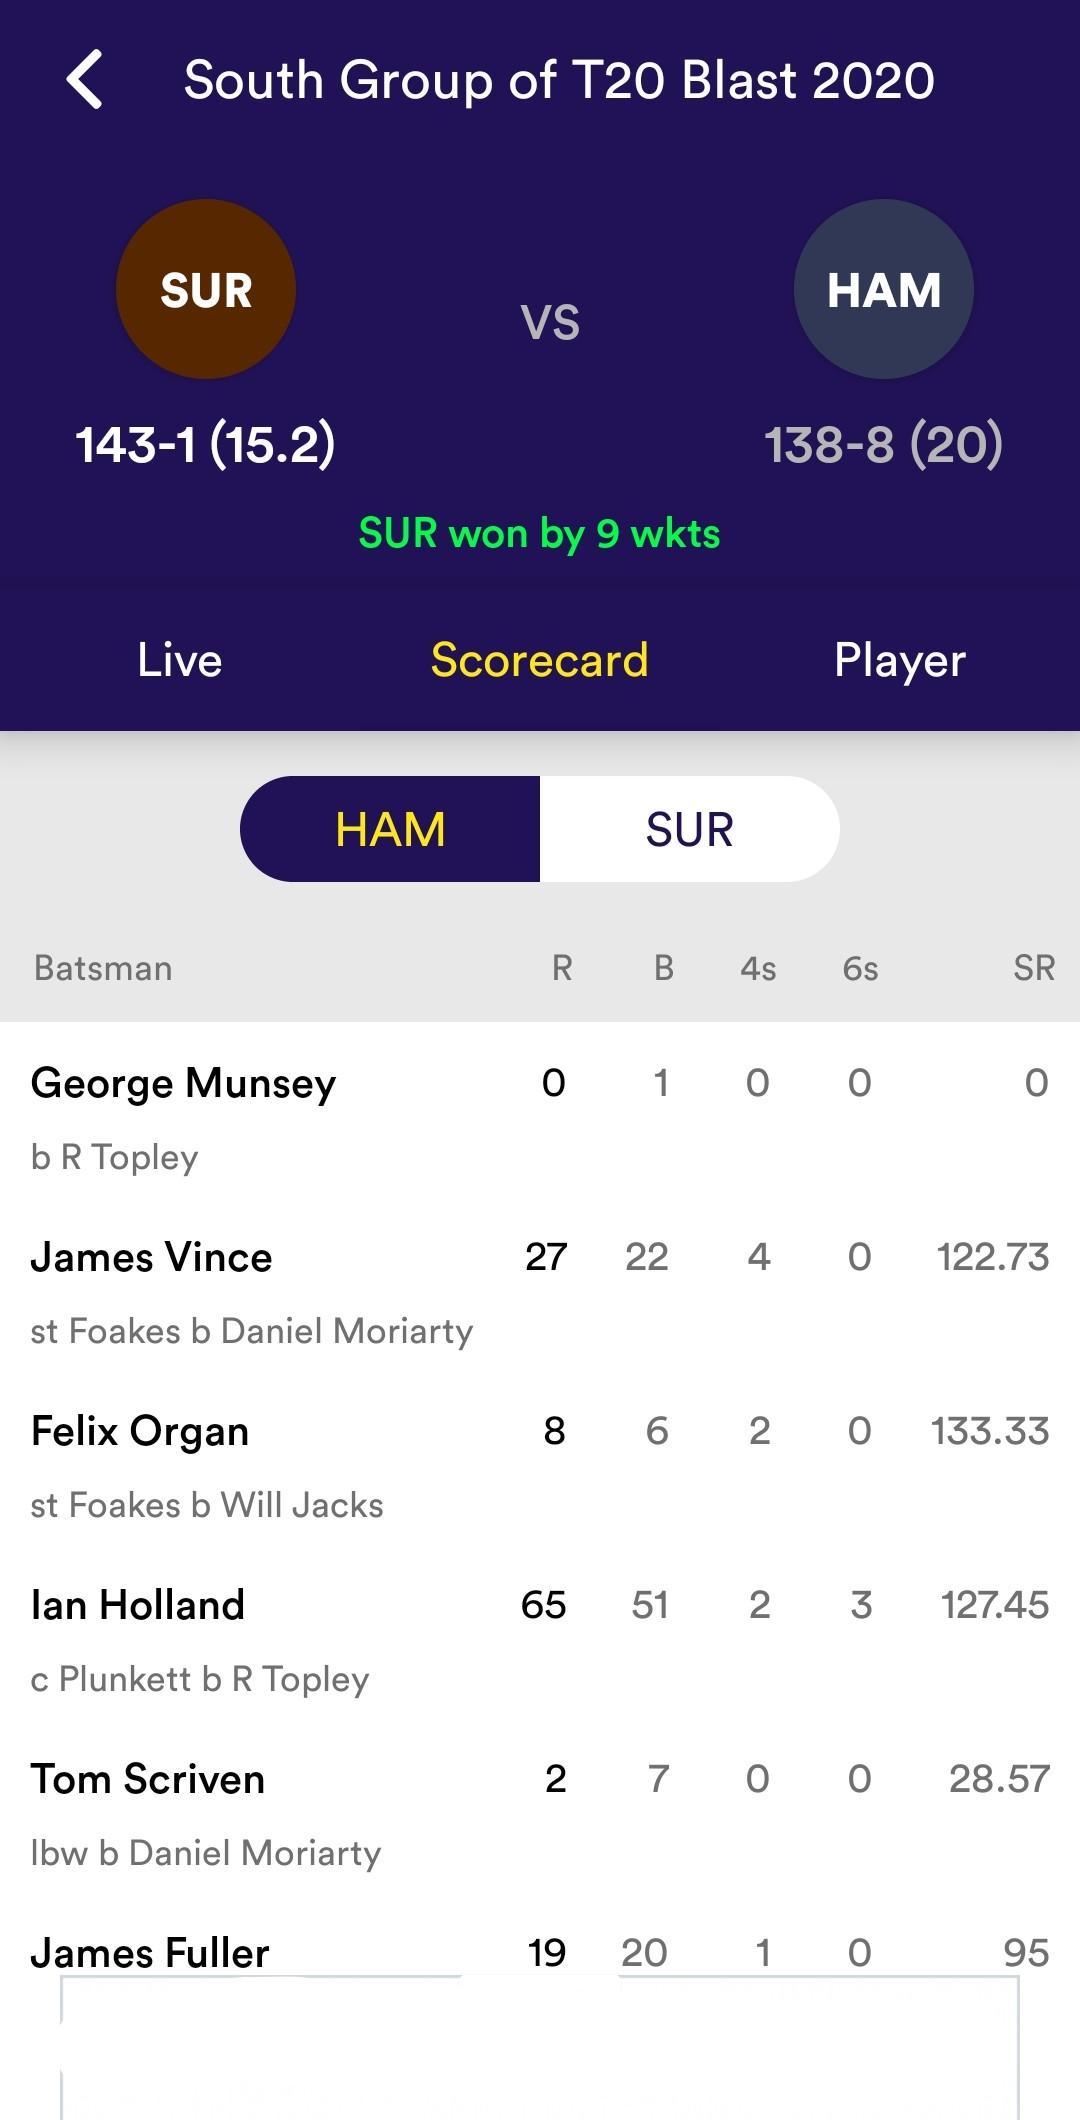
Task: Tap the SUR won by 9 wkts result
Action: coord(540,534)
